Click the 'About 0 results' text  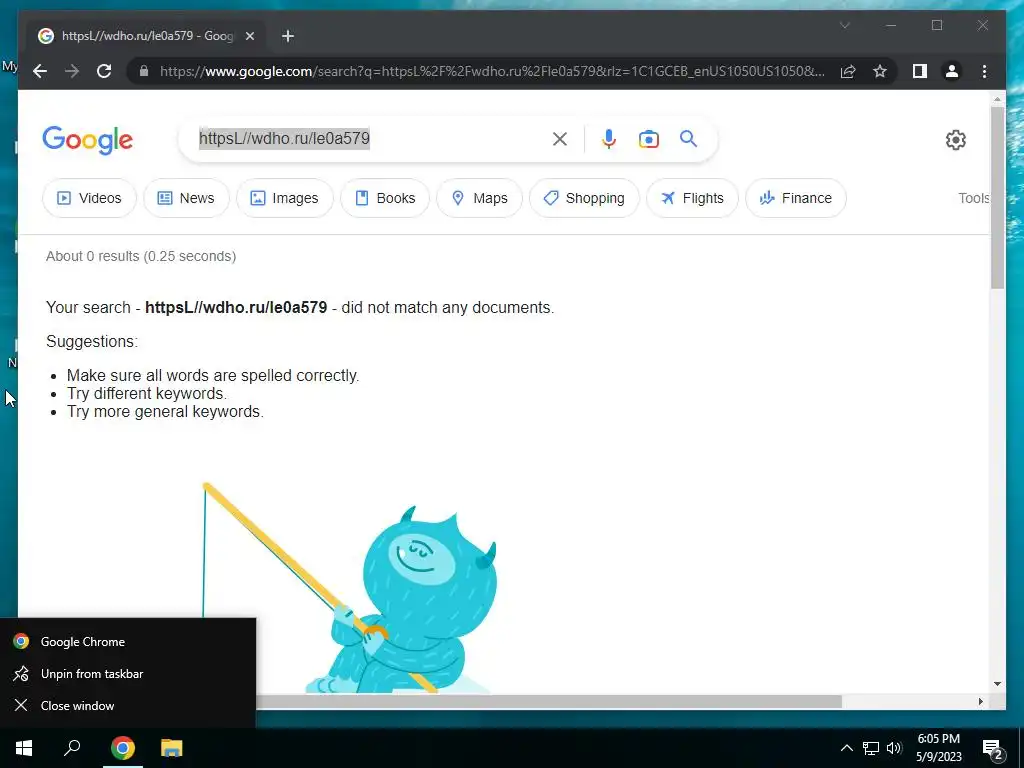click(141, 256)
